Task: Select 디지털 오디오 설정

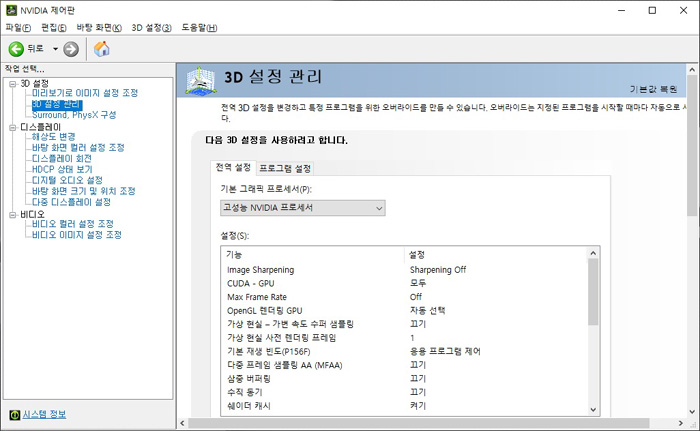Action: coord(67,180)
